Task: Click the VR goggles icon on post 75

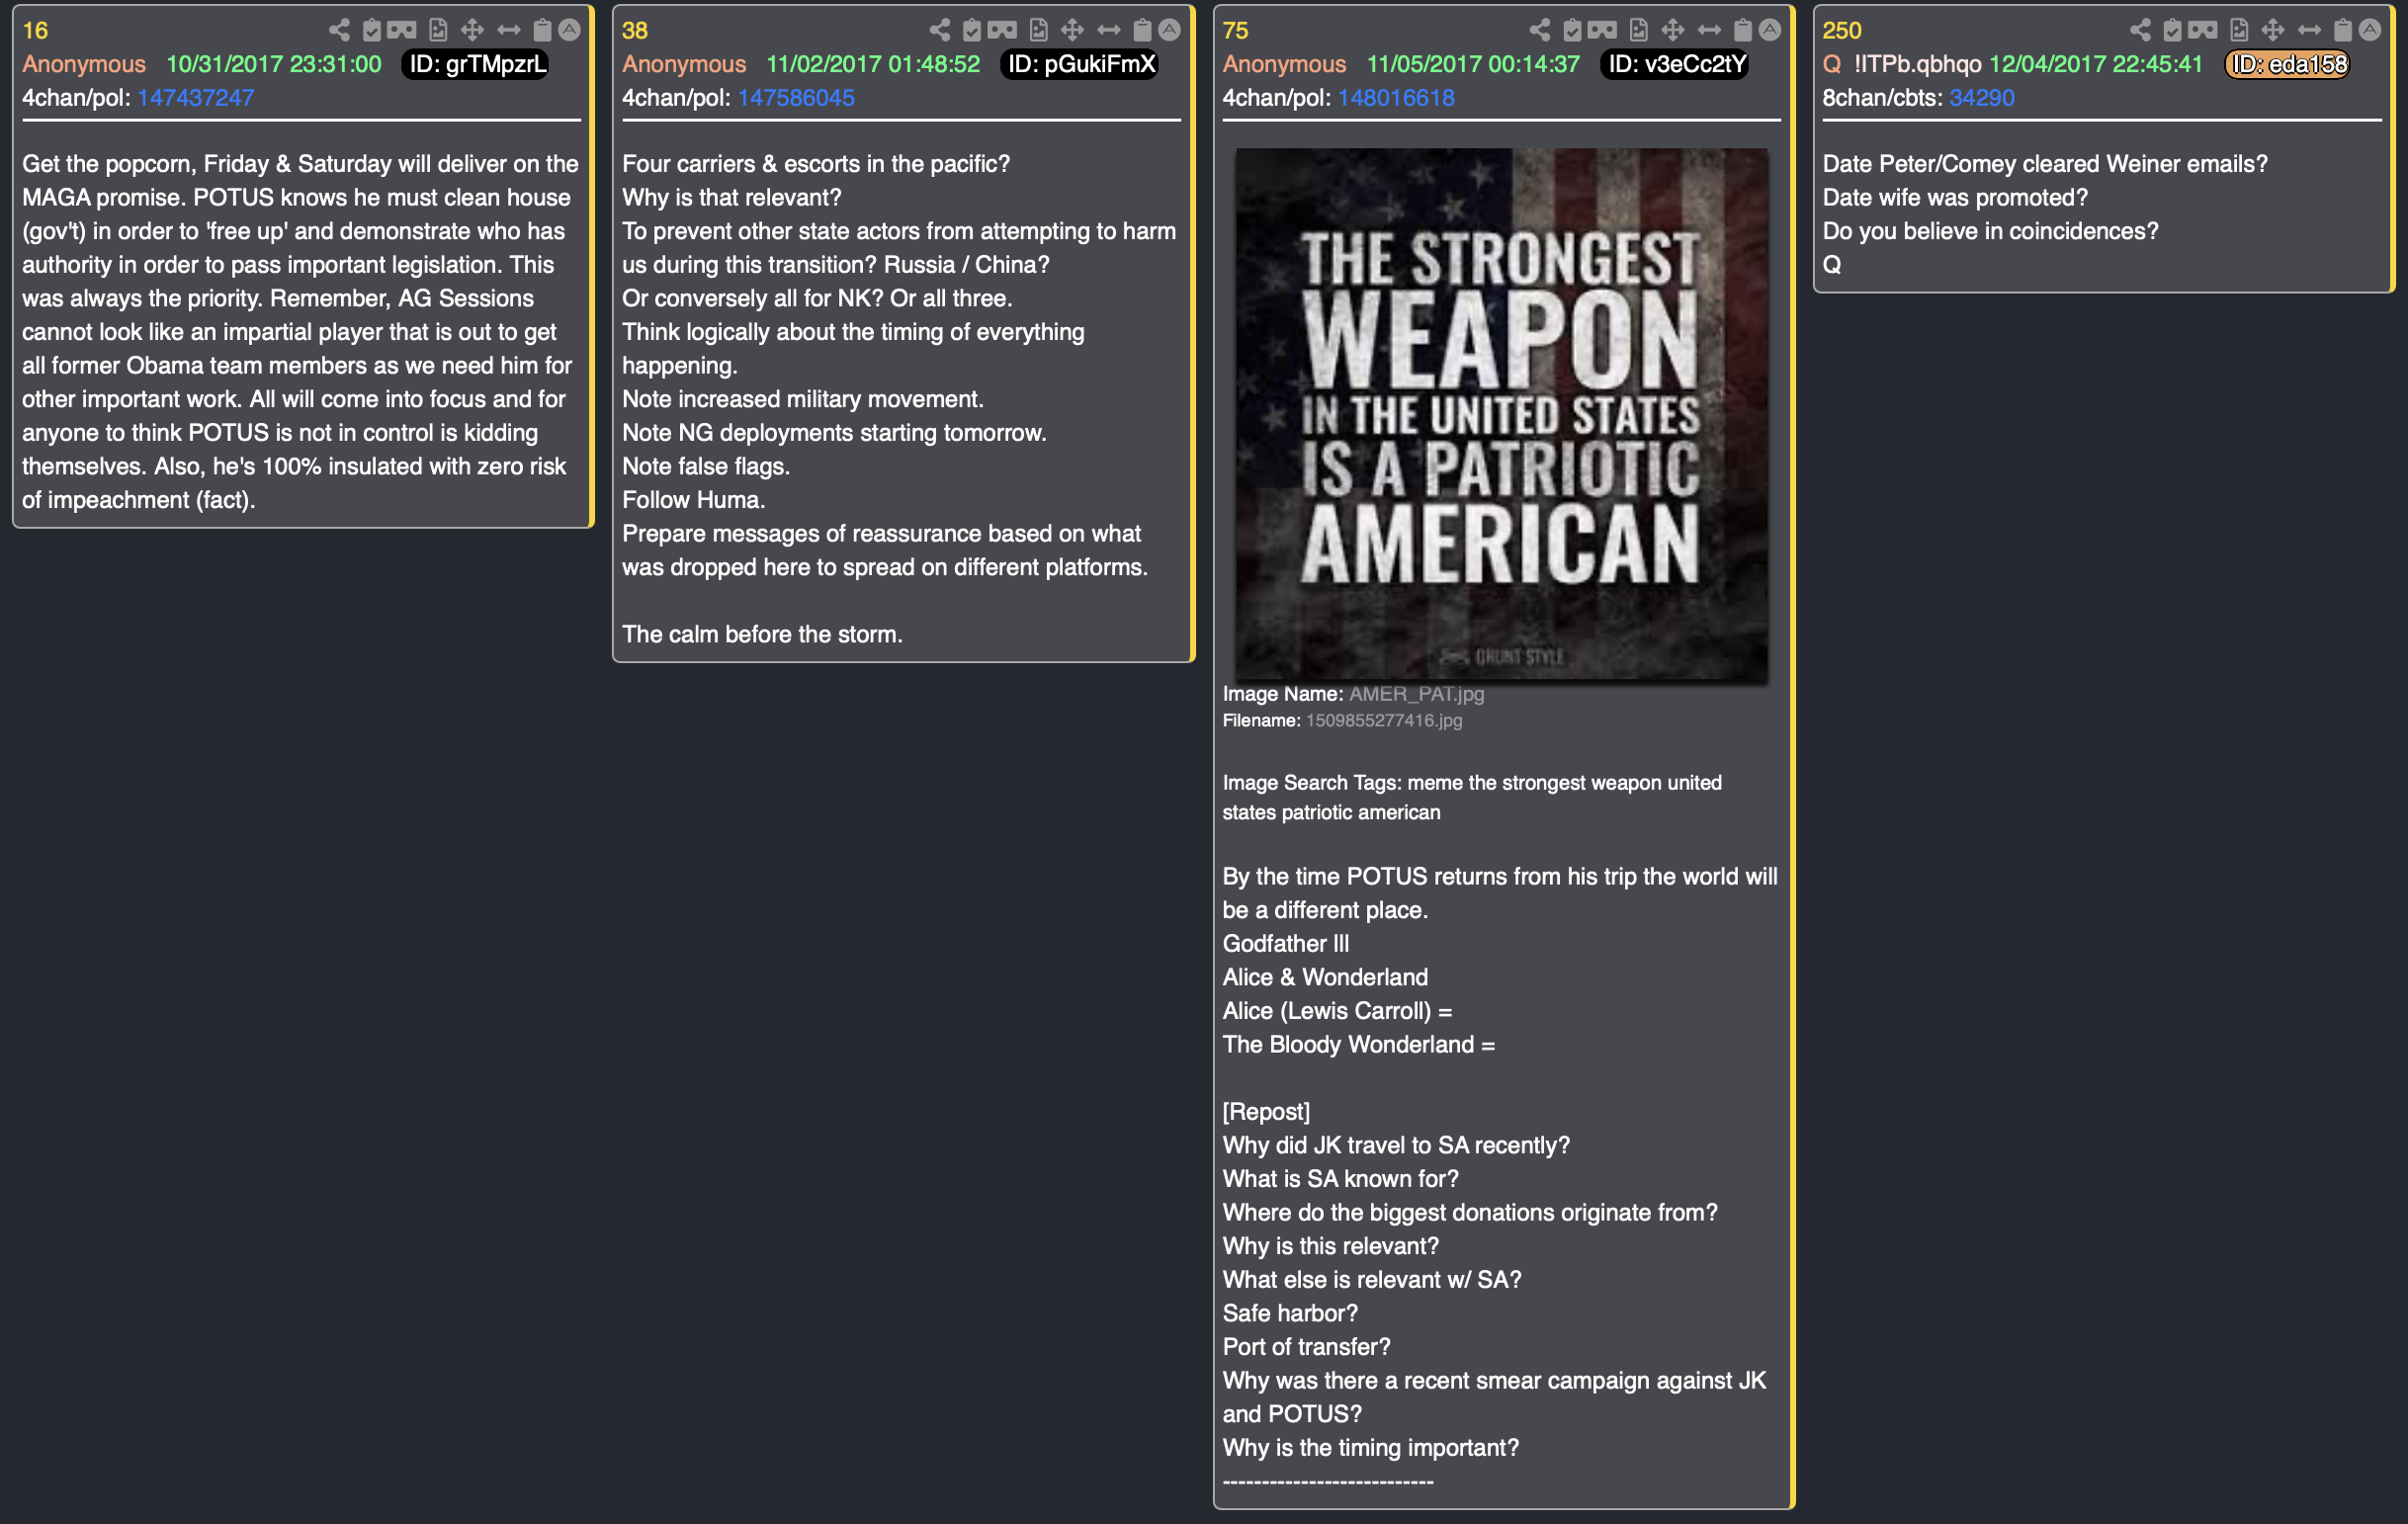Action: click(x=1603, y=30)
